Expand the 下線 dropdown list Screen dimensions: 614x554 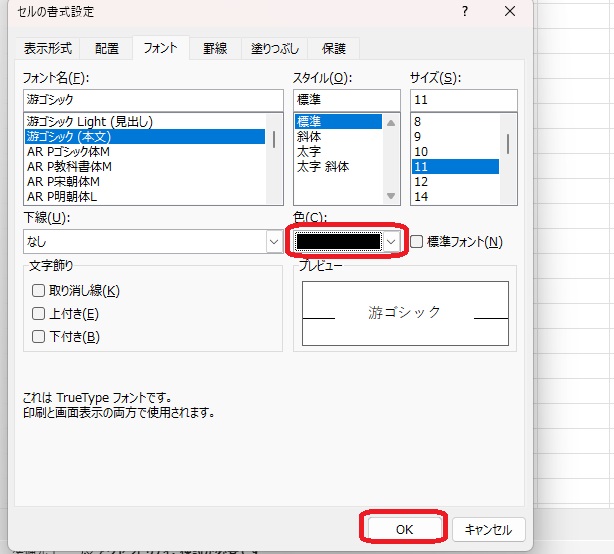pyautogui.click(x=273, y=241)
